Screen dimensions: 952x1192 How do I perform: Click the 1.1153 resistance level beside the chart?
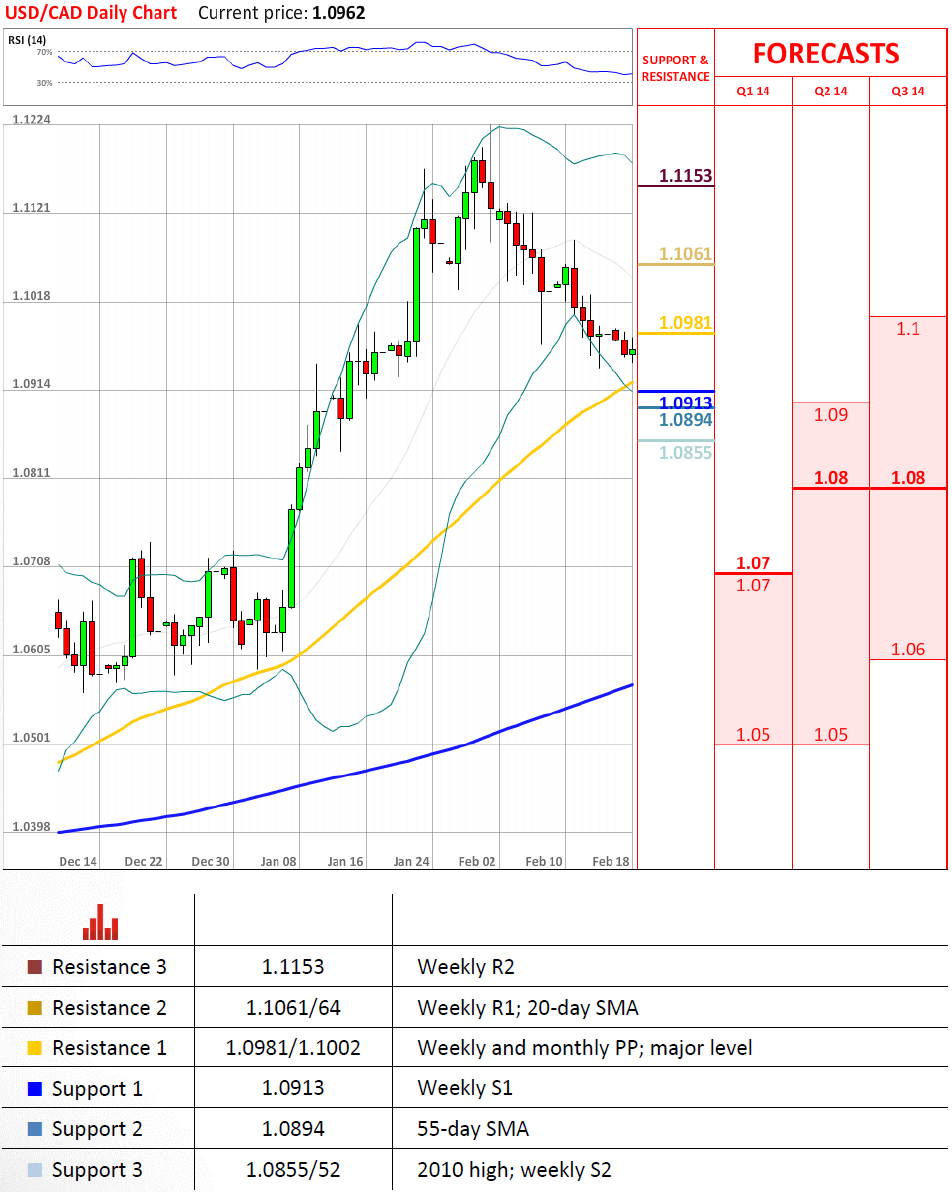point(685,176)
